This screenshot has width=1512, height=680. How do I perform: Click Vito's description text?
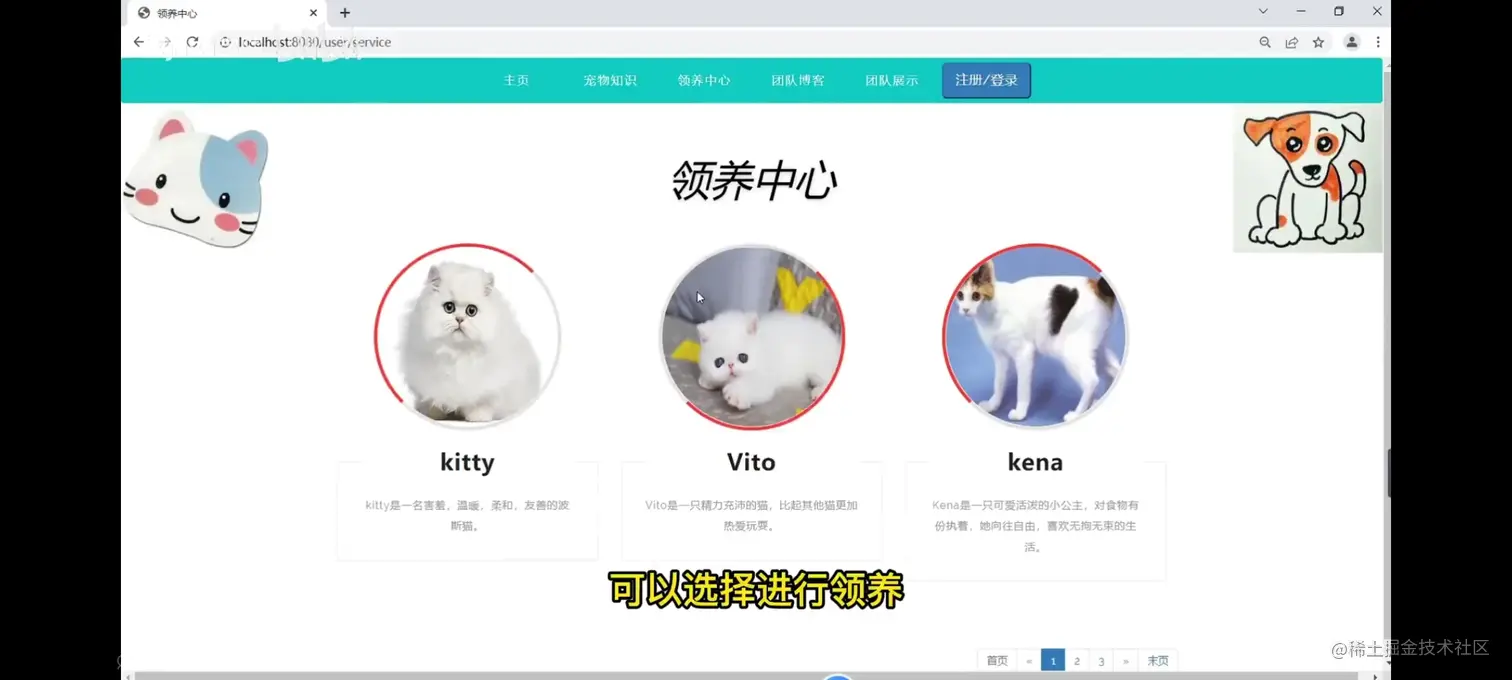[752, 515]
